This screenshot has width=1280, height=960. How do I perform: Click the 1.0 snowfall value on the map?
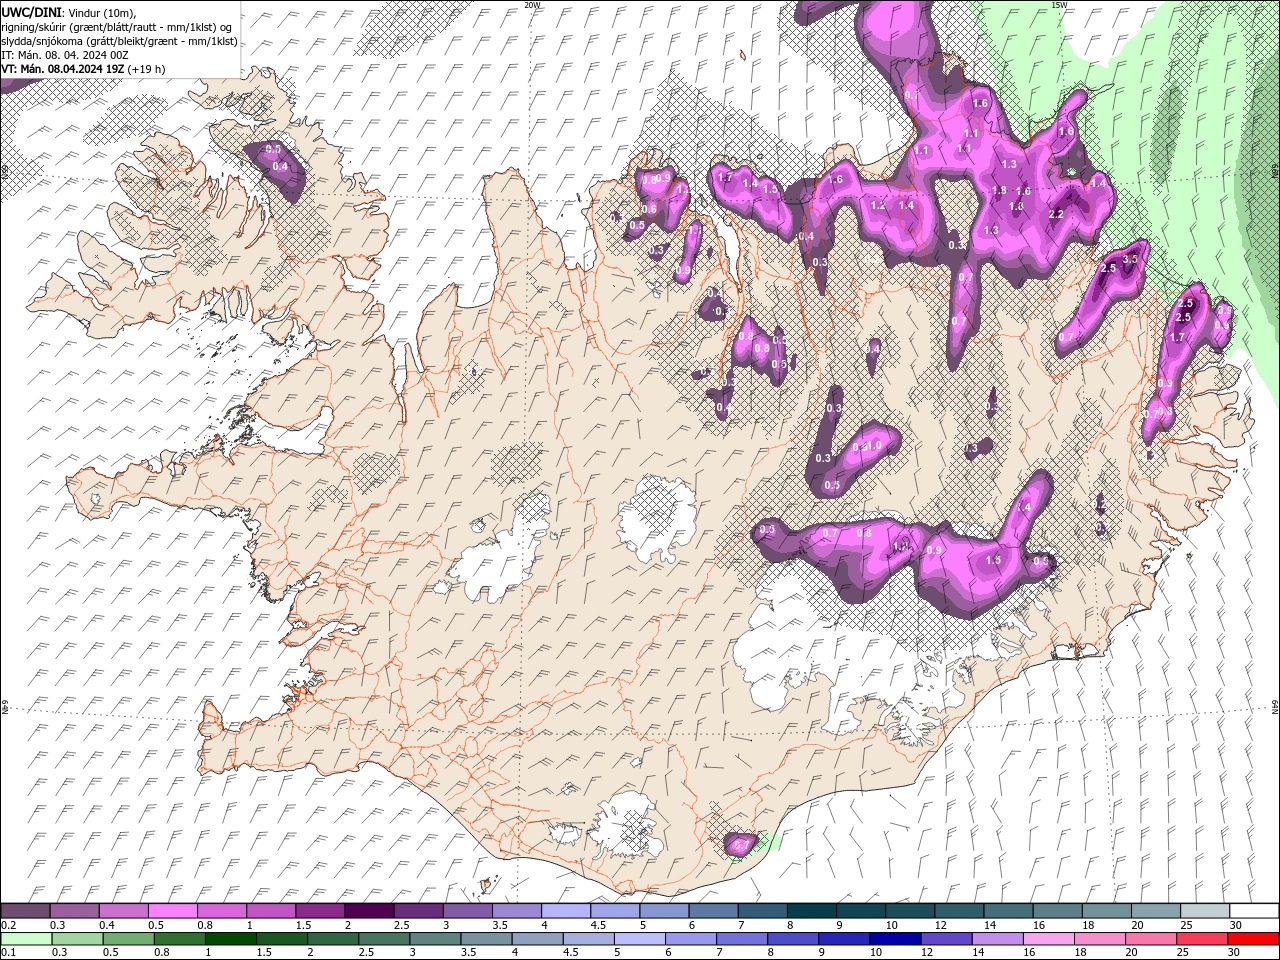click(x=874, y=445)
